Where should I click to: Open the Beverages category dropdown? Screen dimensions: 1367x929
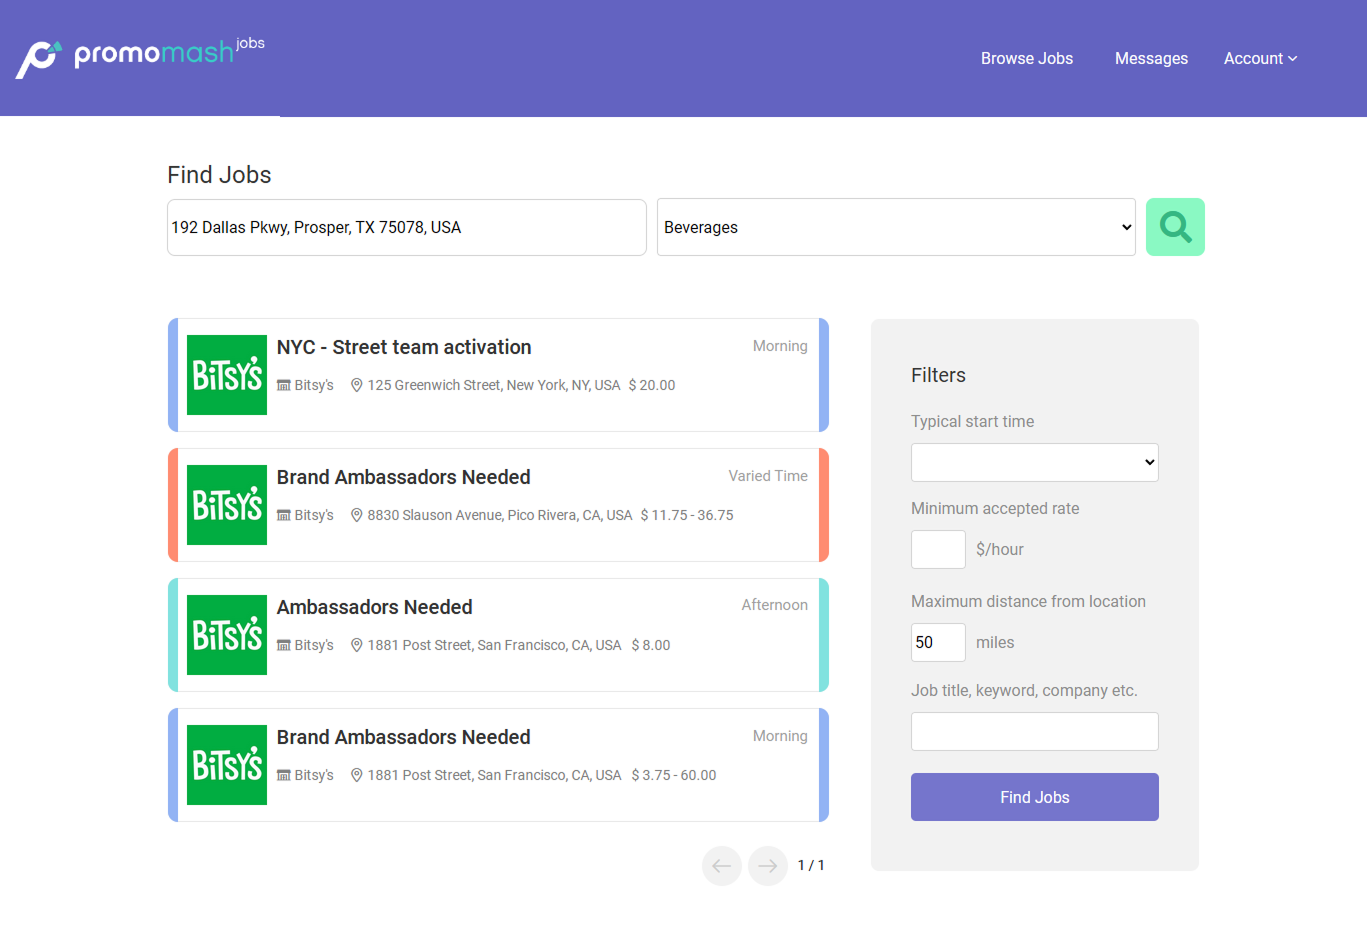(x=895, y=227)
